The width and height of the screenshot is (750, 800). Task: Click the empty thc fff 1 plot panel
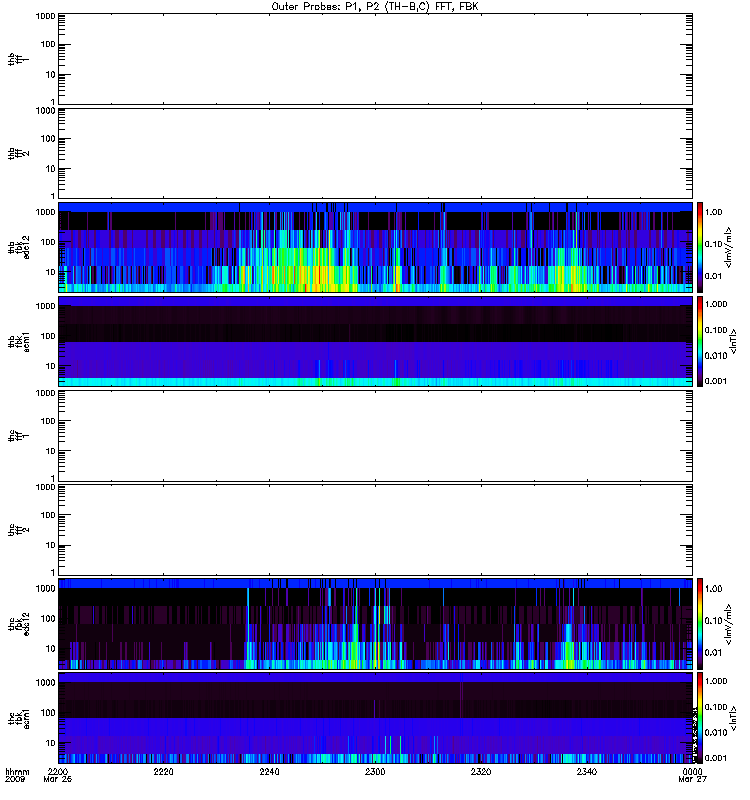point(376,436)
